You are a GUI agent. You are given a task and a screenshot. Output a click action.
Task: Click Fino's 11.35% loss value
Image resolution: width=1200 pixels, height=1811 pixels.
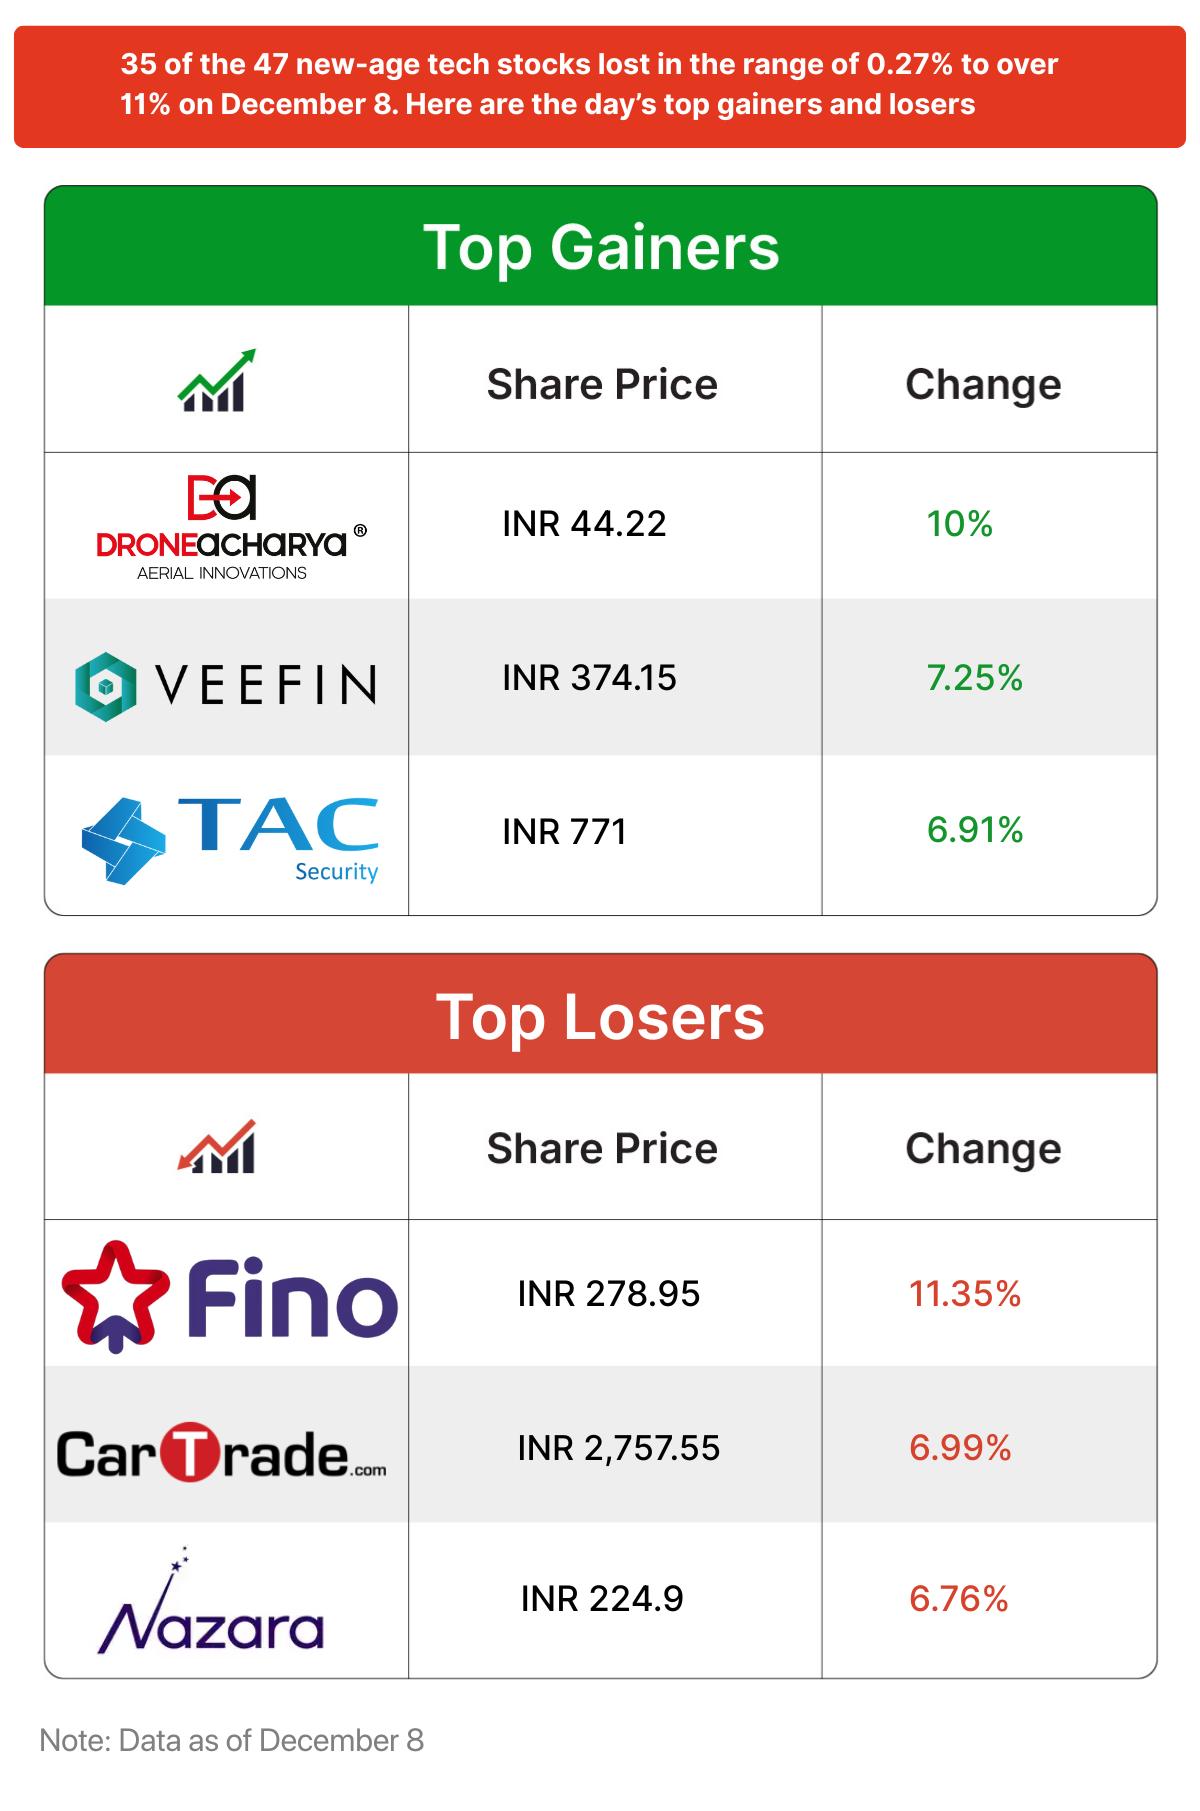[964, 1294]
